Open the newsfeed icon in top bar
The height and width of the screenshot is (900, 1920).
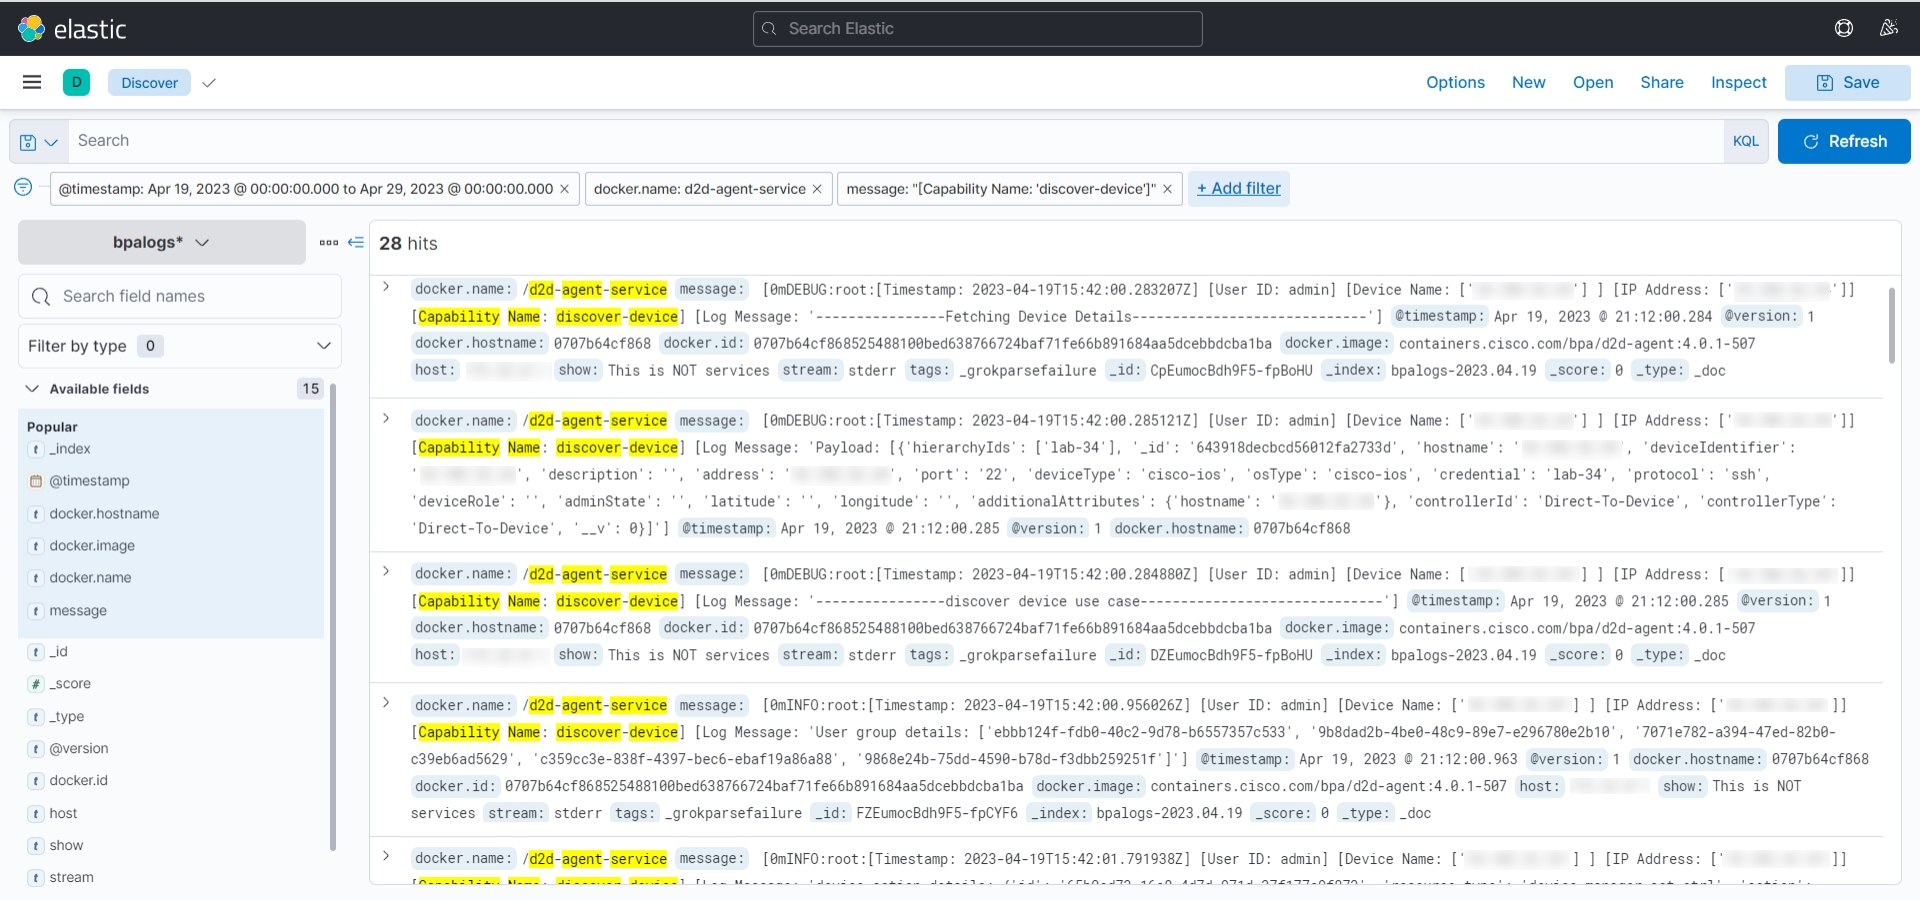pos(1888,28)
